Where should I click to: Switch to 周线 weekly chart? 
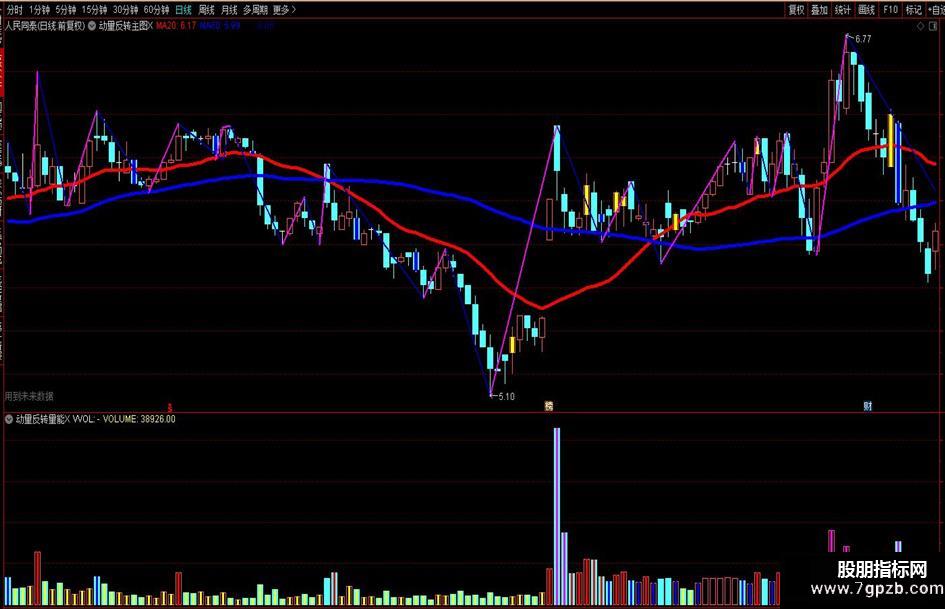[x=206, y=10]
